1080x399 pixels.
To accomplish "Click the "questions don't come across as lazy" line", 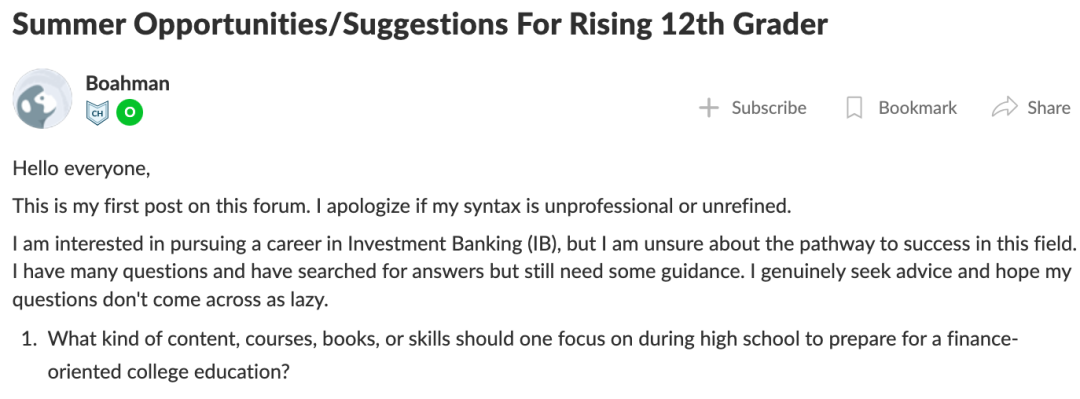I will (x=169, y=300).
